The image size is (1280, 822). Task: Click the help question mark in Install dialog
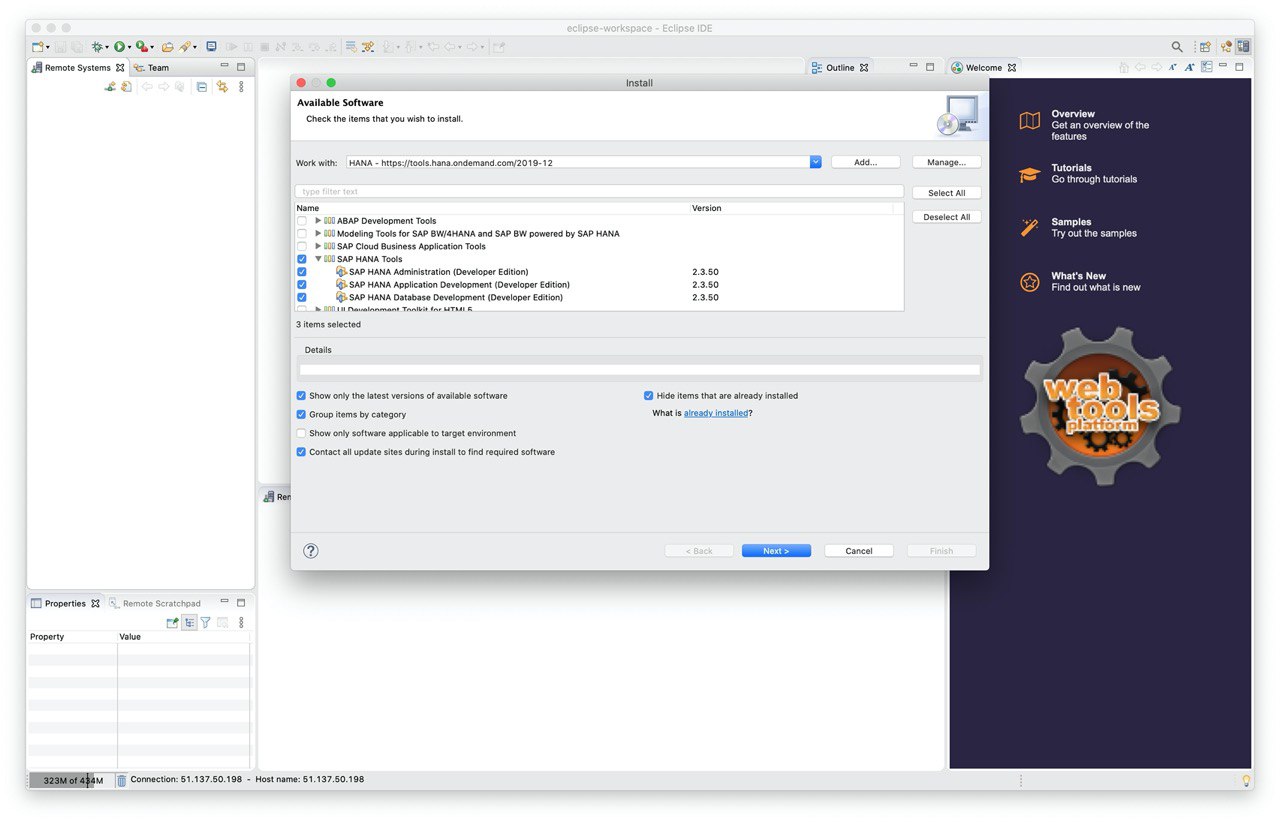pyautogui.click(x=311, y=551)
